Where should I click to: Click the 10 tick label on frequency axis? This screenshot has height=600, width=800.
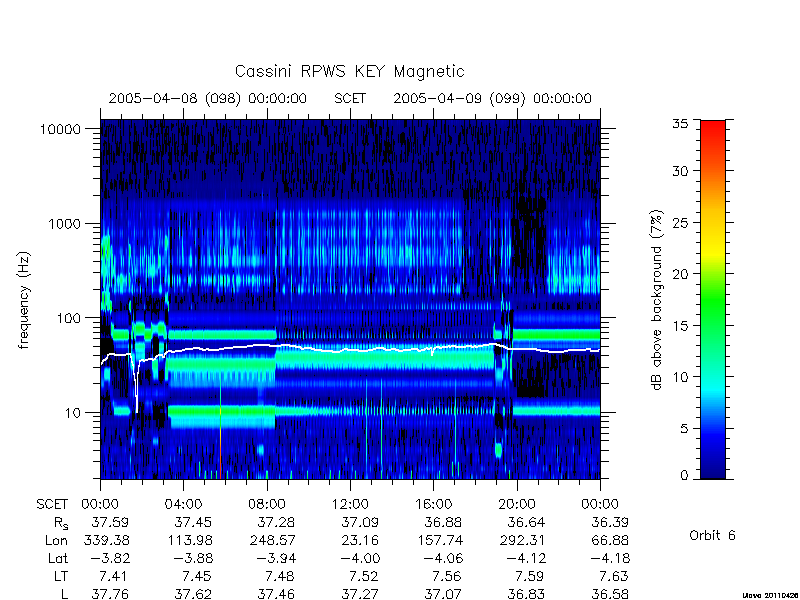[73, 413]
